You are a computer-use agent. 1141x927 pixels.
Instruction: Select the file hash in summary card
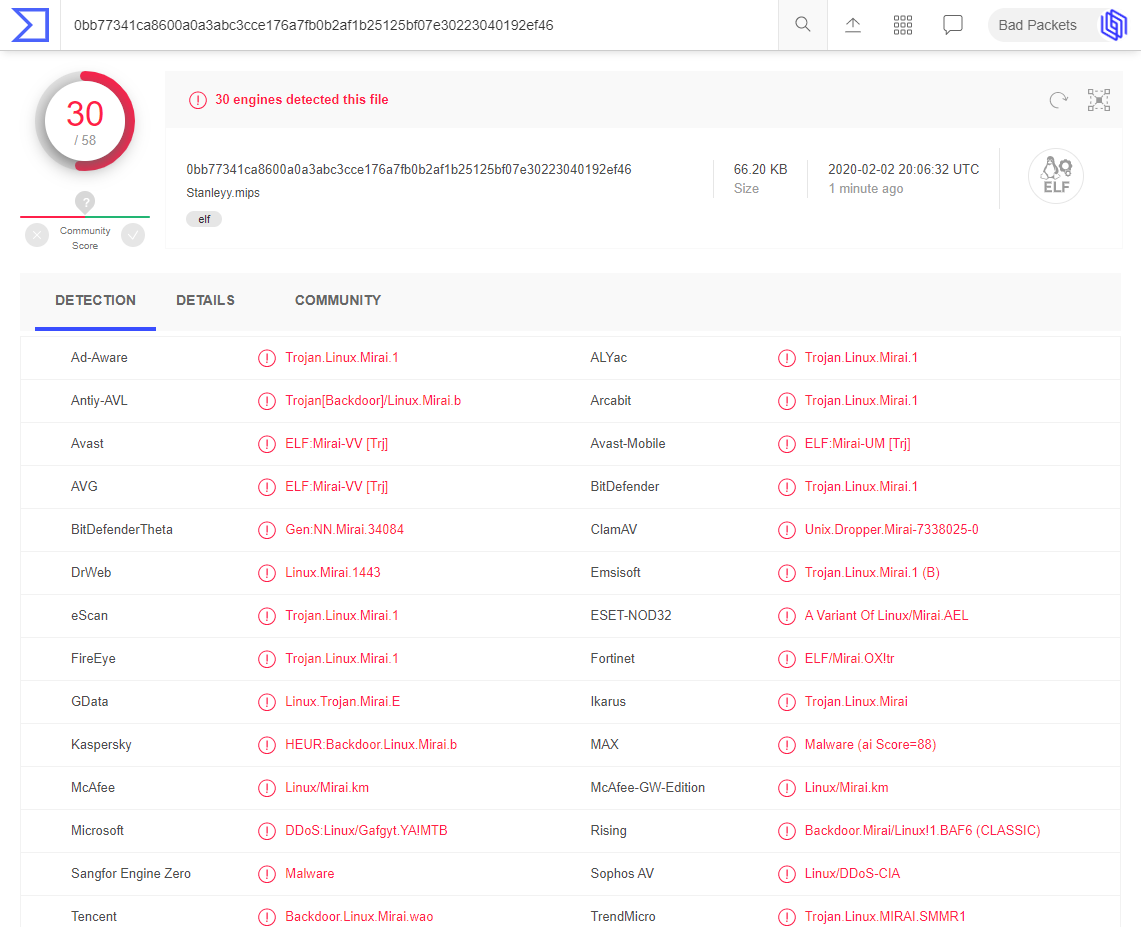click(409, 170)
